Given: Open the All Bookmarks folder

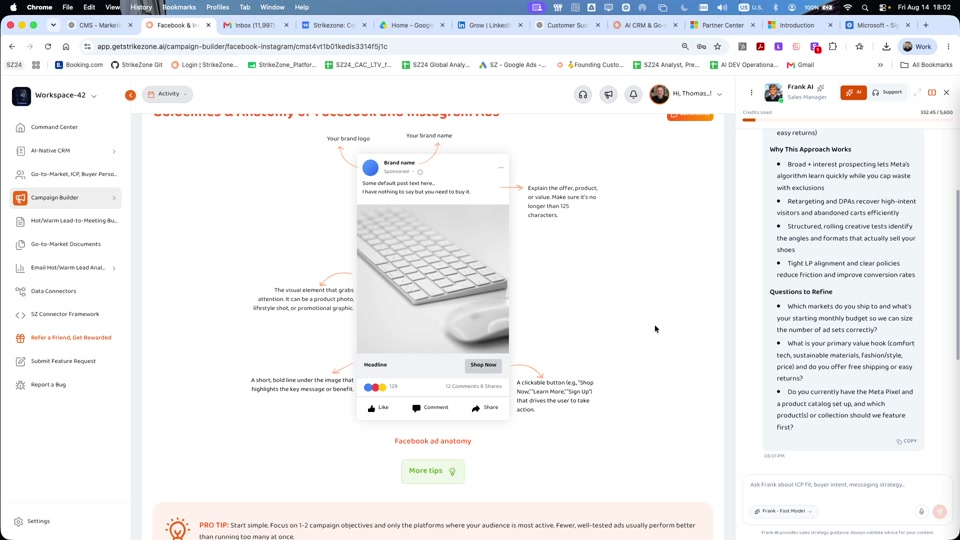Looking at the screenshot, I should point(926,65).
